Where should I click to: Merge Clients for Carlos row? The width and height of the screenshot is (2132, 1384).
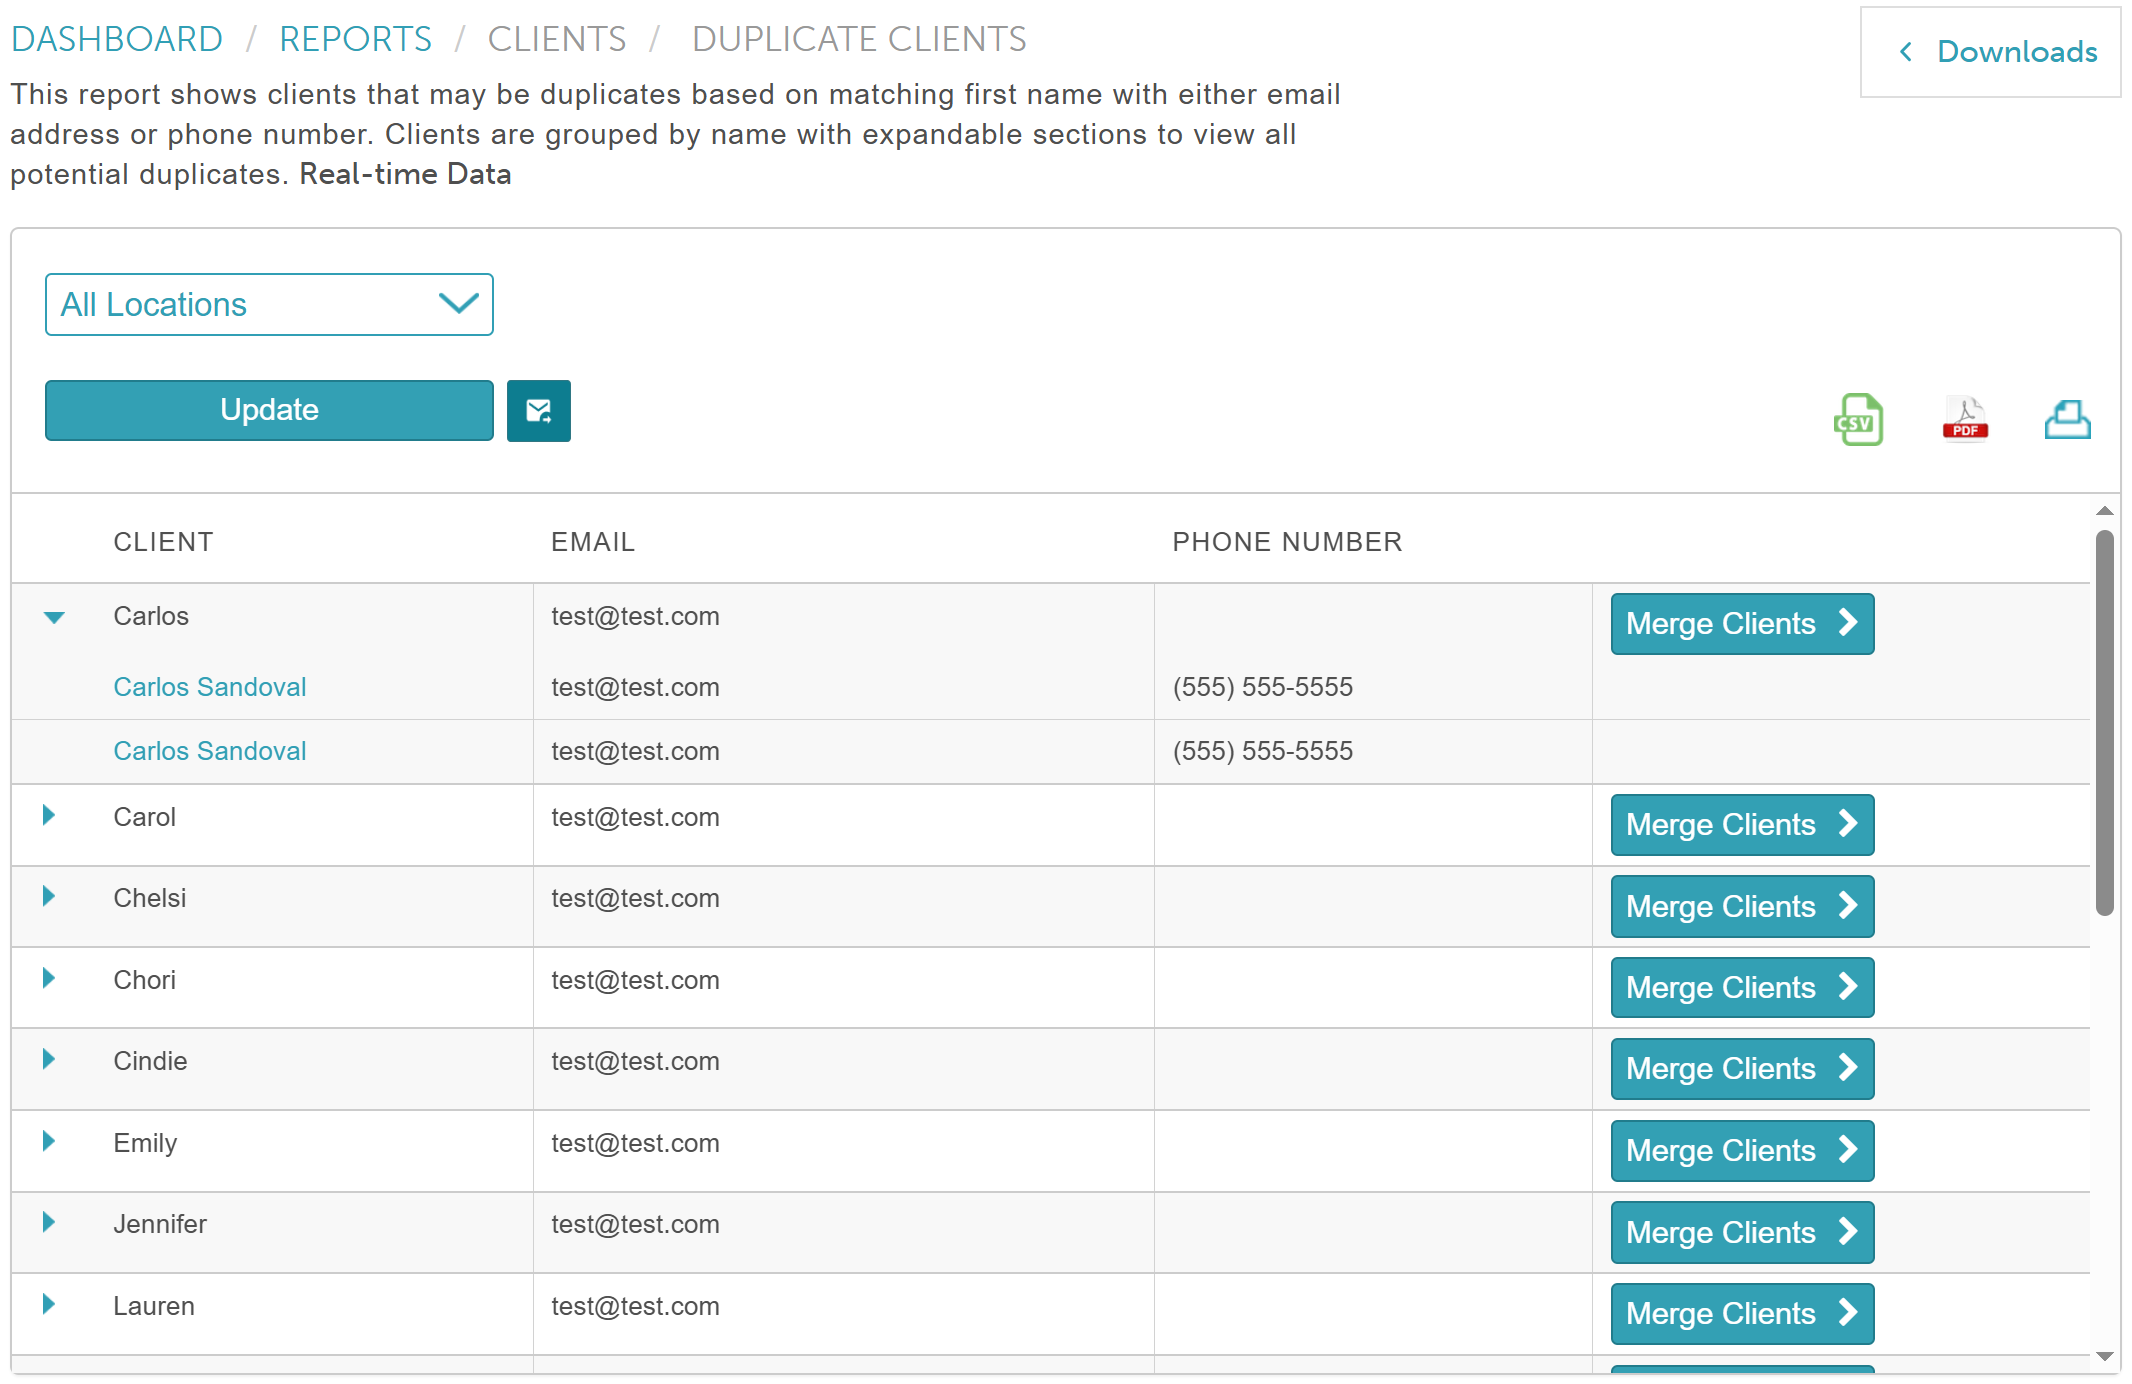1741,624
